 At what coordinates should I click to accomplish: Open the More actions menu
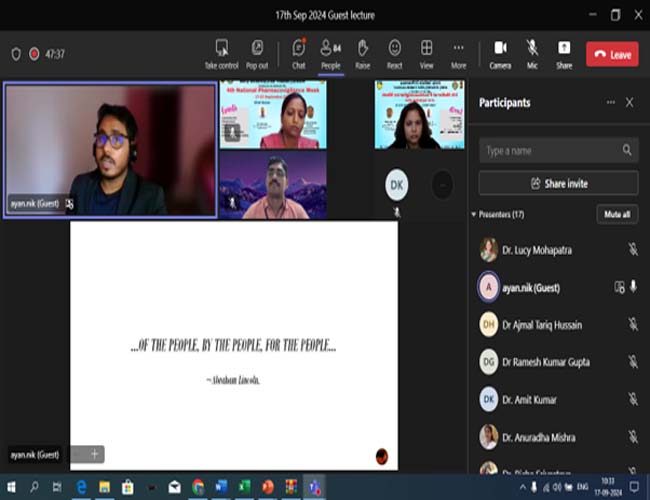[x=458, y=54]
